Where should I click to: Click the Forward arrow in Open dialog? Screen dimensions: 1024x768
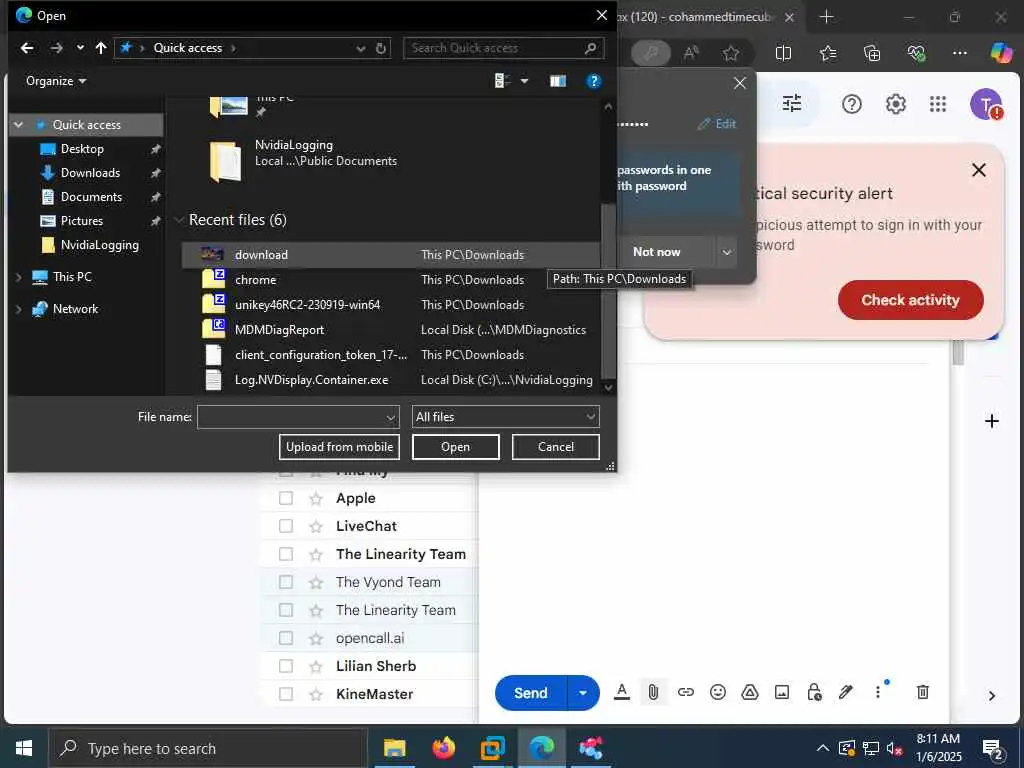click(x=57, y=48)
